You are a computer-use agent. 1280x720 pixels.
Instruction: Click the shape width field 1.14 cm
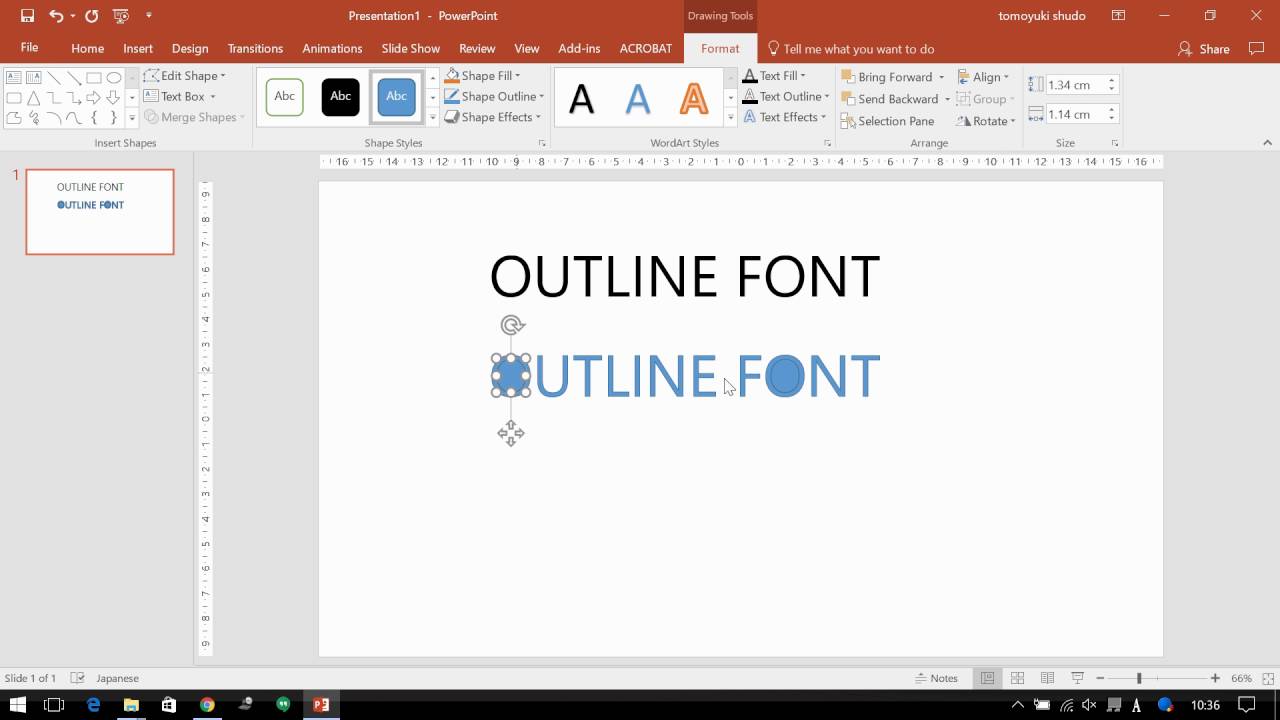[1074, 114]
